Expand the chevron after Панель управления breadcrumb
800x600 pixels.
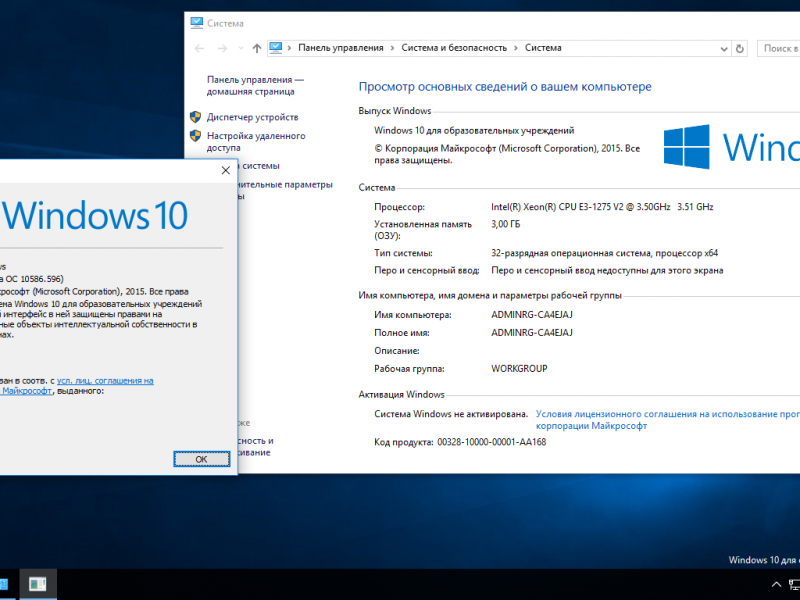click(x=392, y=48)
